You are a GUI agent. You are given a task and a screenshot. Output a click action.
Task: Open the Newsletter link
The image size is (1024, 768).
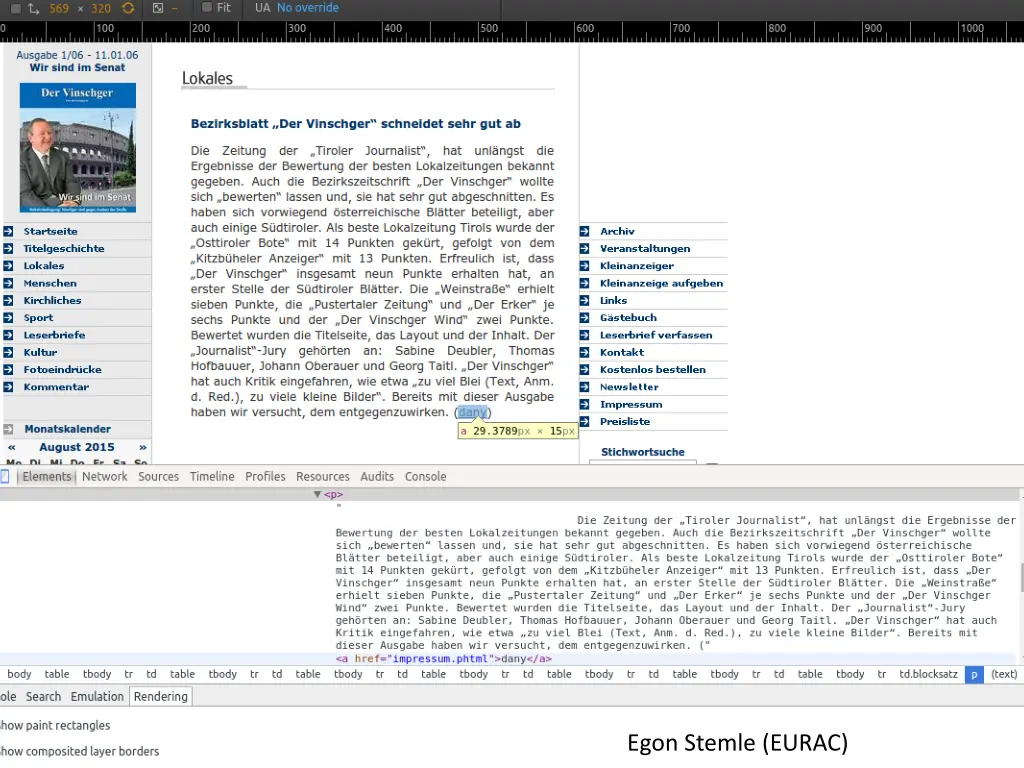629,387
